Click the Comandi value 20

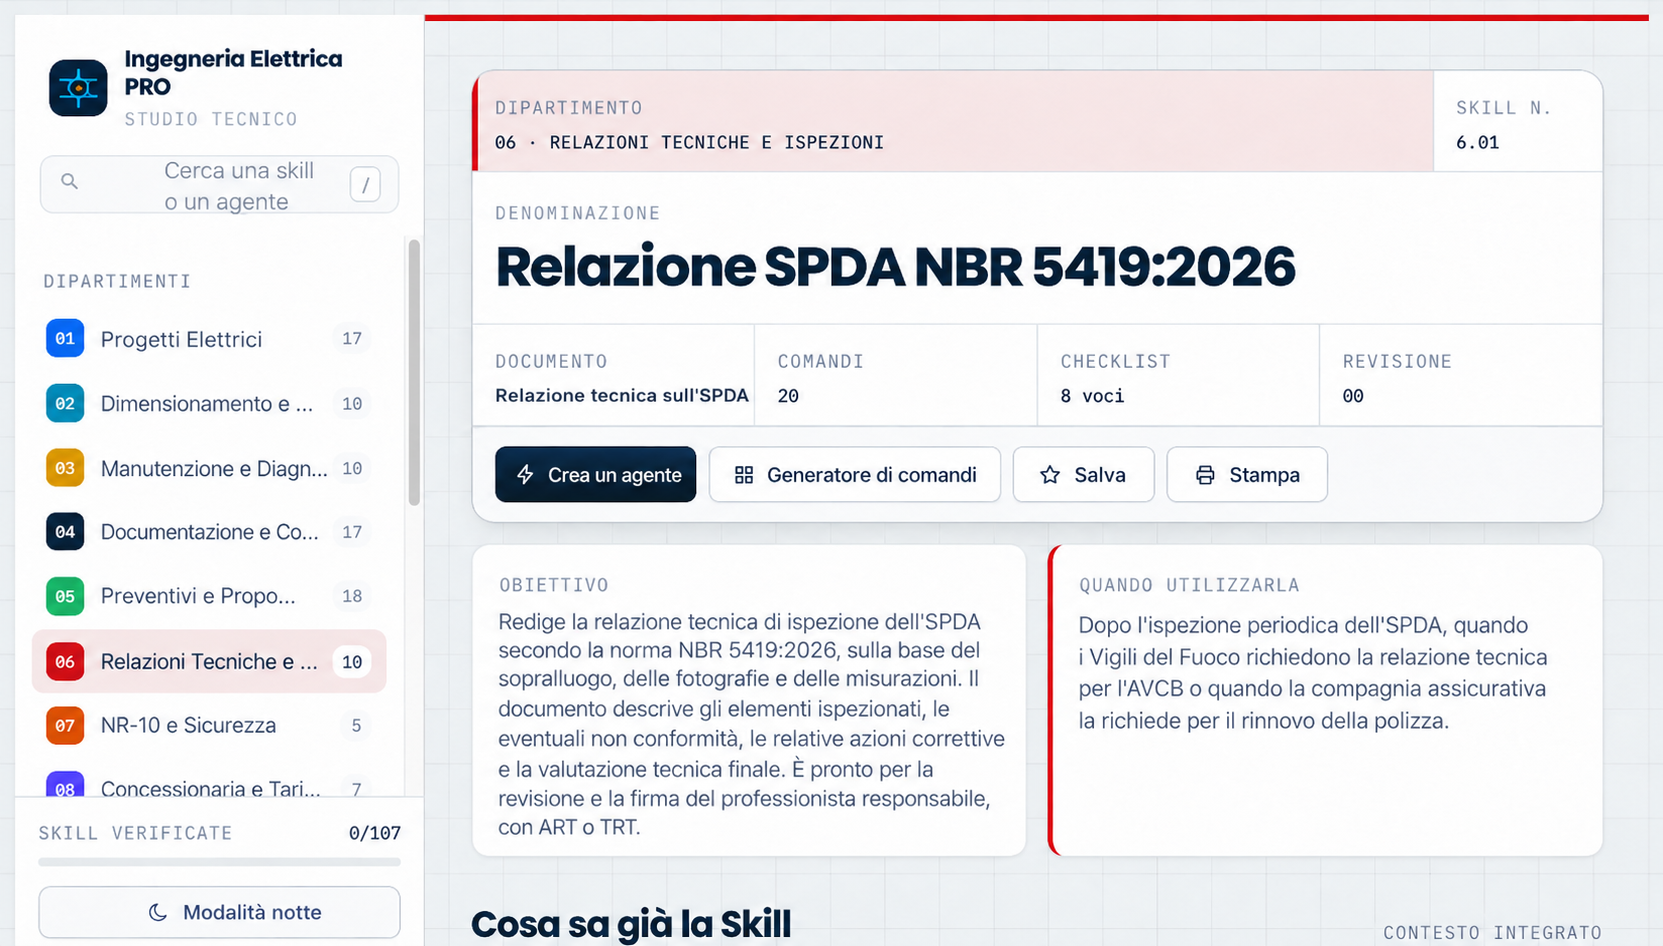tap(788, 396)
